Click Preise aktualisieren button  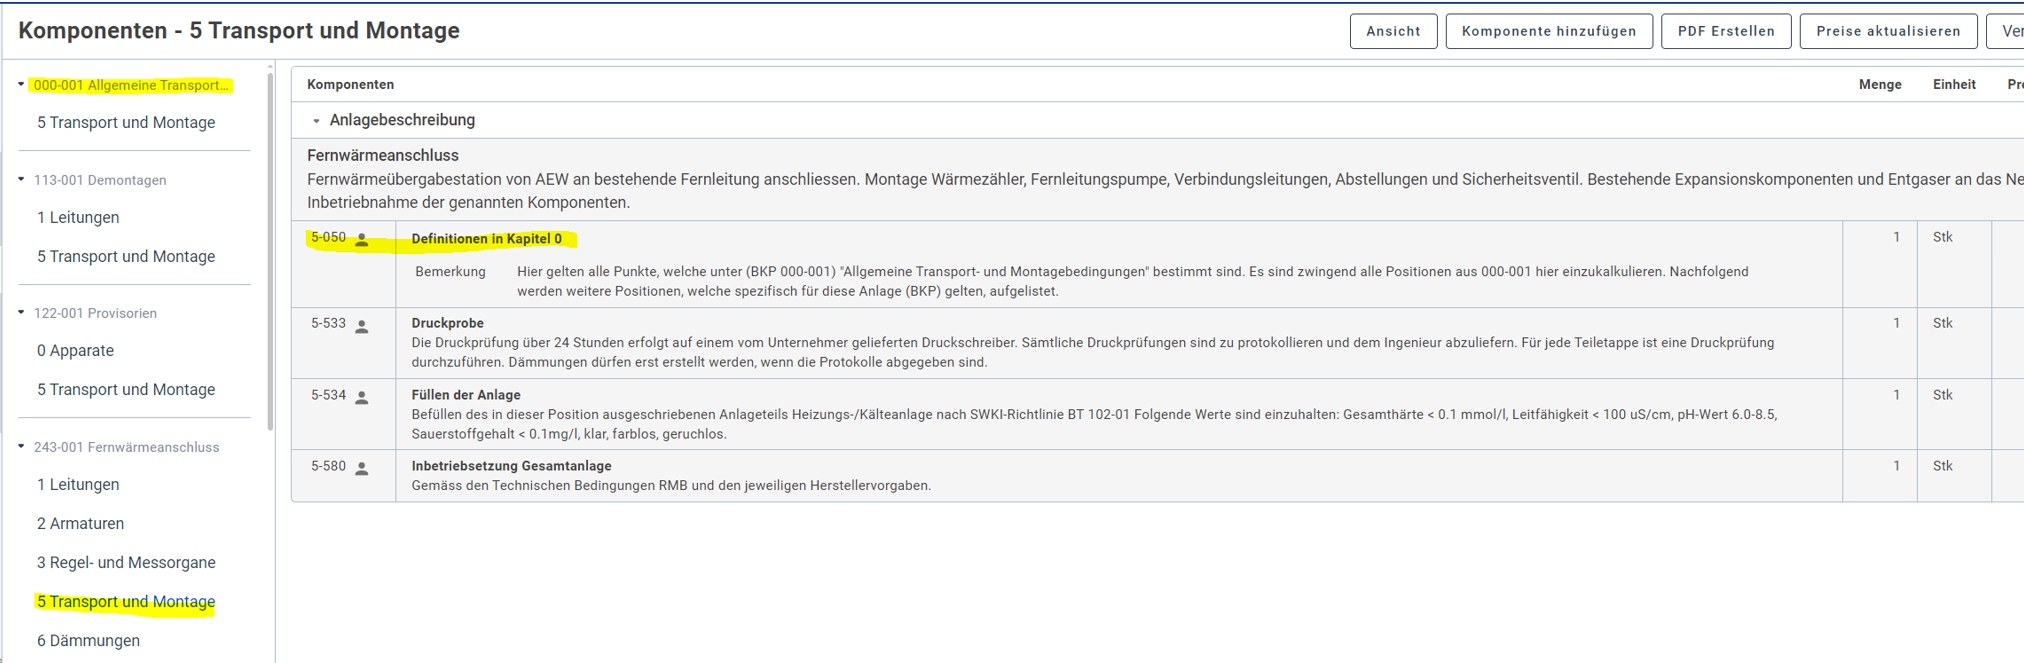[1887, 31]
